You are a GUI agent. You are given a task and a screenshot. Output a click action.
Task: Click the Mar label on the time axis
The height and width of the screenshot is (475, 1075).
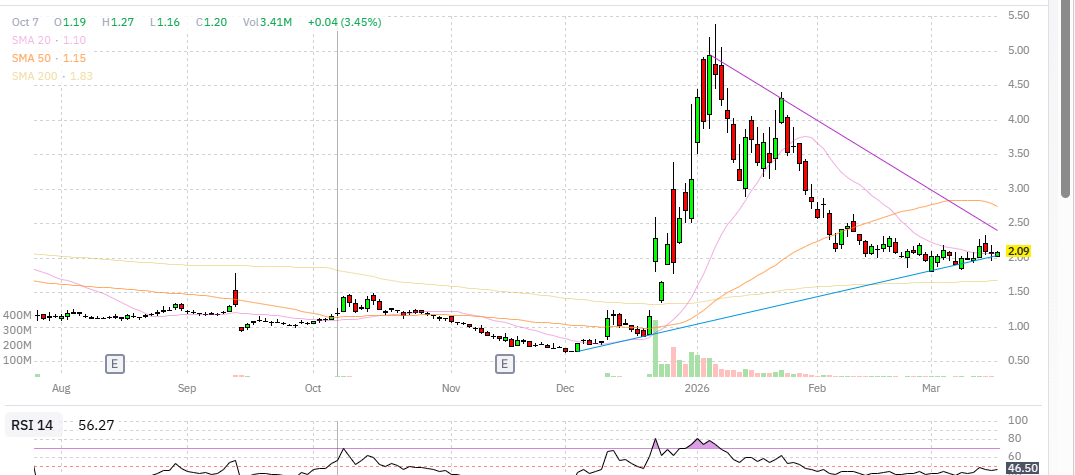pos(930,389)
